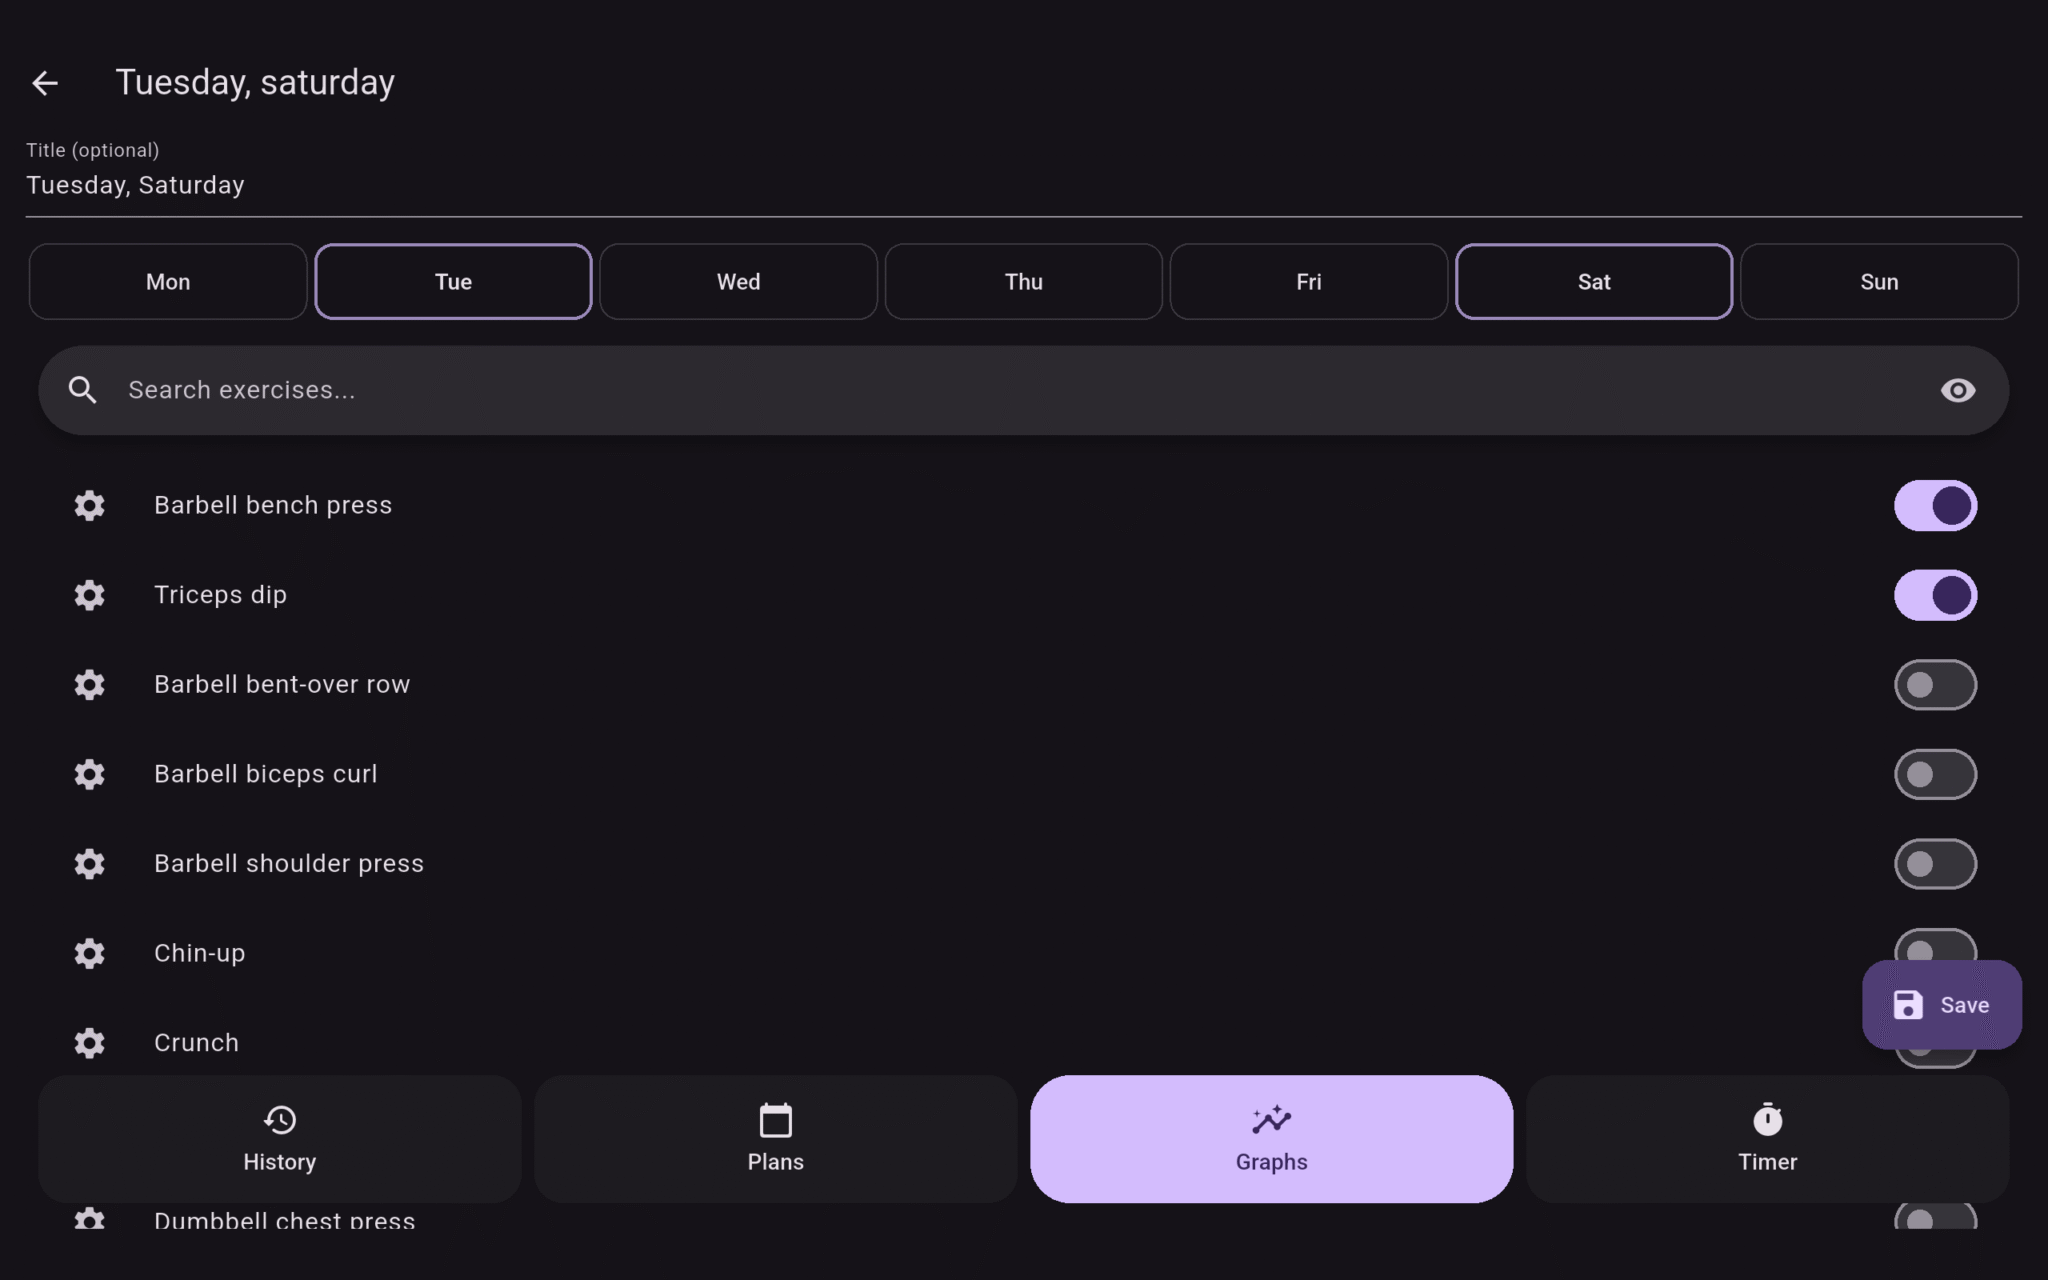This screenshot has height=1280, width=2048.
Task: Deselect the Sat day button
Action: pos(1594,282)
